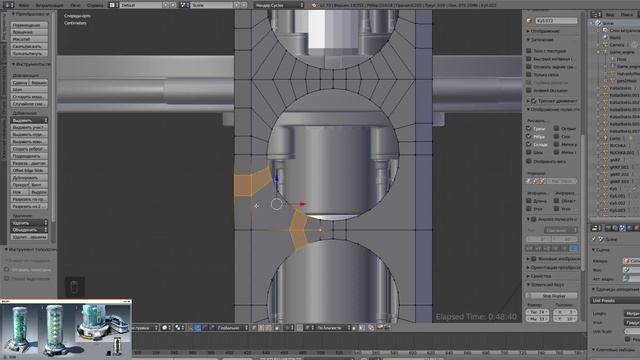Enable the Отображать веса checkbox

(529, 161)
